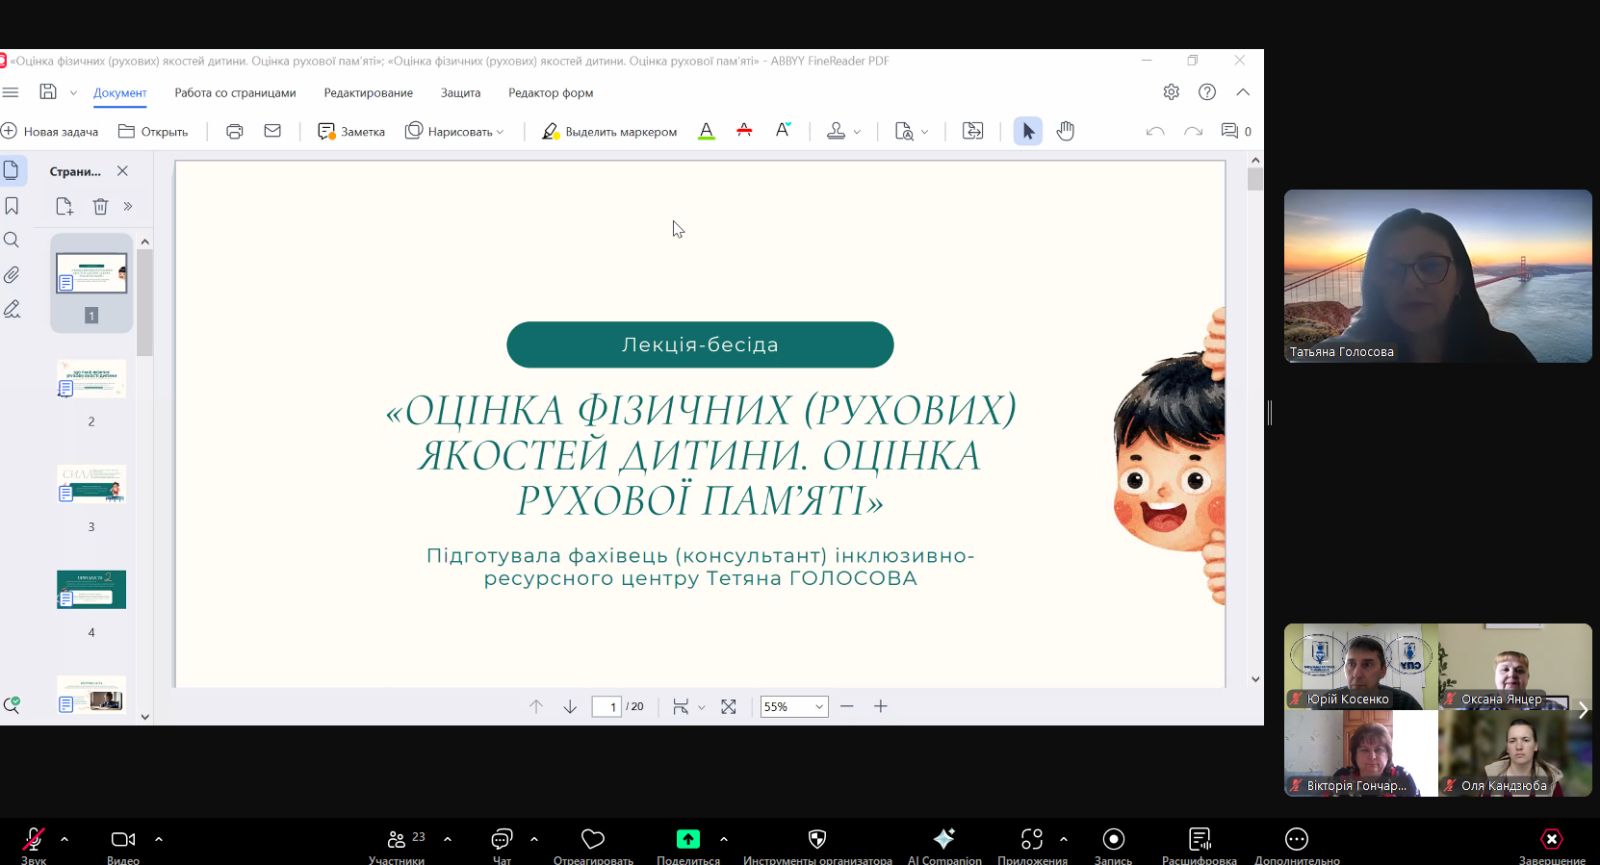Click the email envelope icon
The width and height of the screenshot is (1600, 865).
(272, 131)
